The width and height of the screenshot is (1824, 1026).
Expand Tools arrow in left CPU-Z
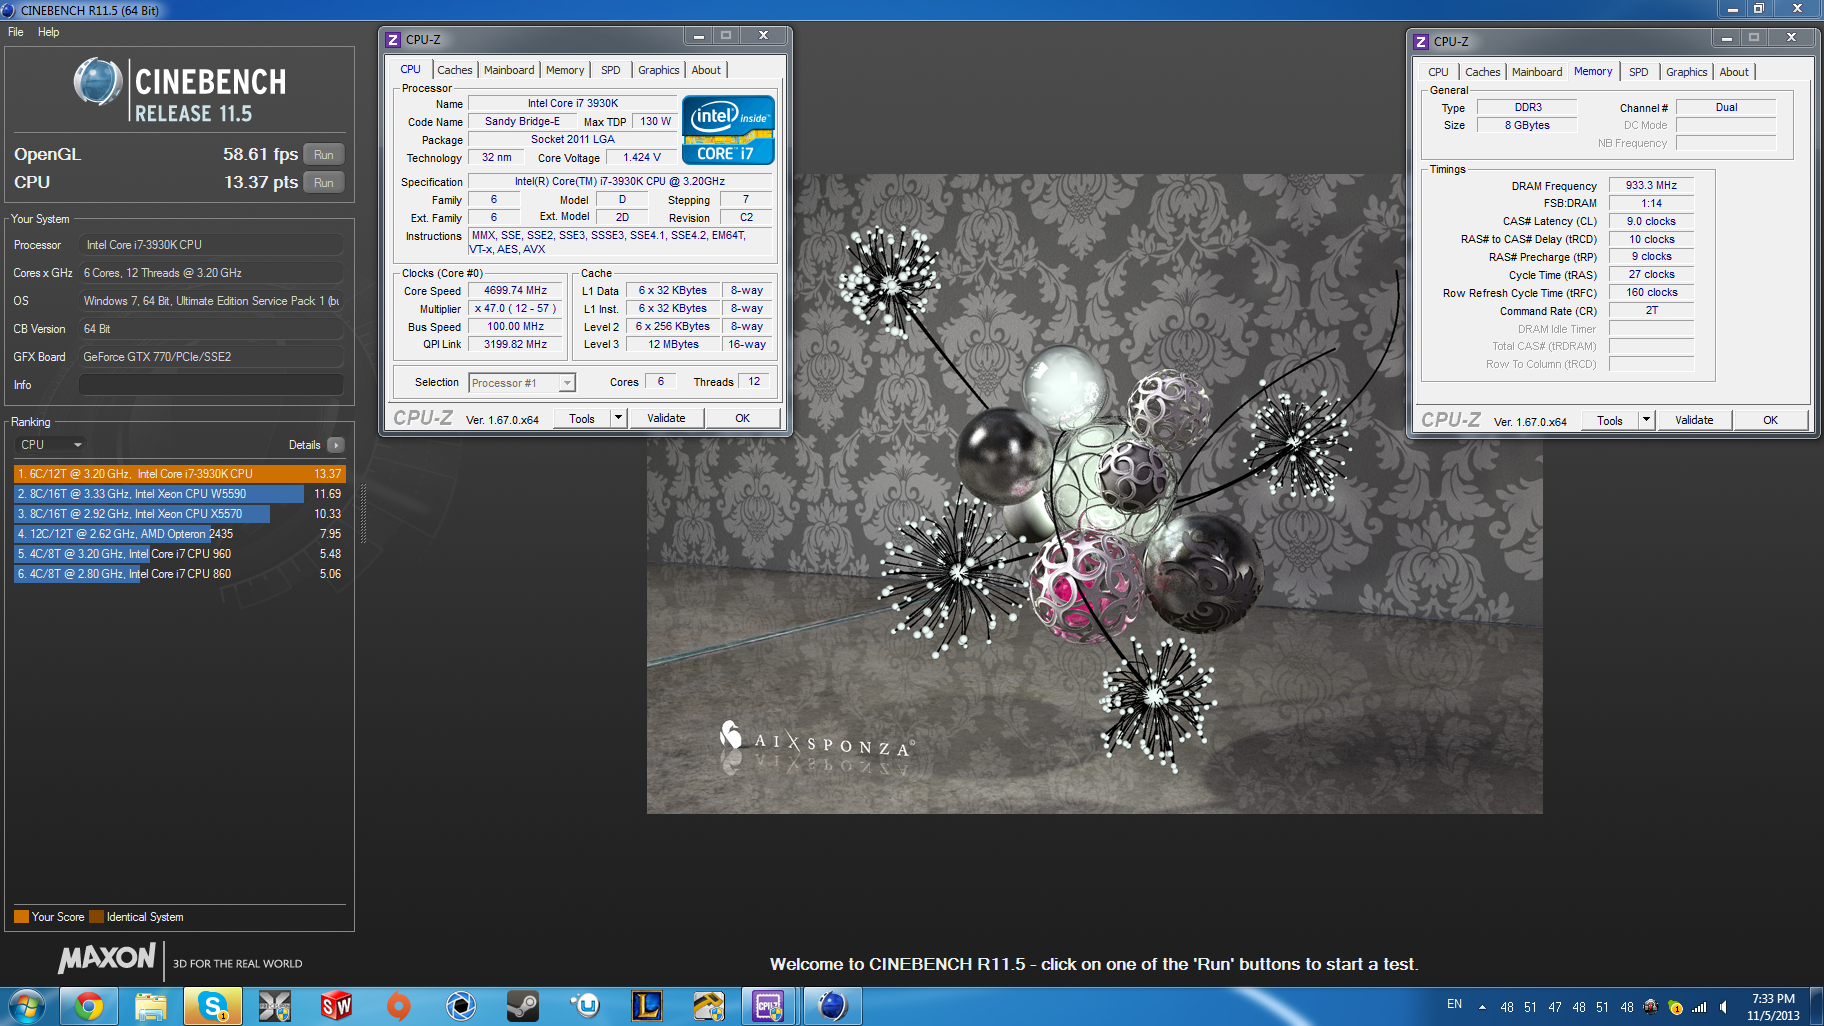click(618, 419)
